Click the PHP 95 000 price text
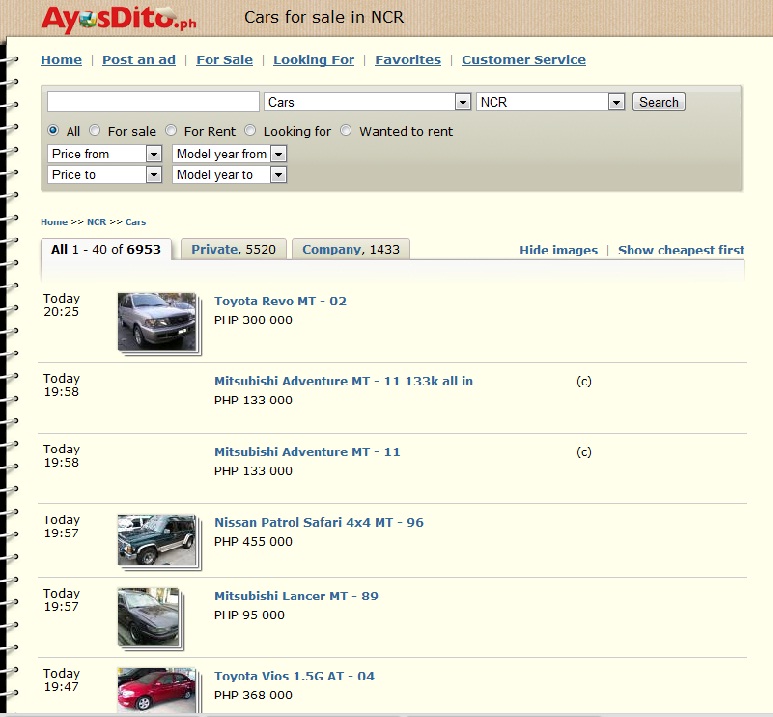773x717 pixels. tap(249, 615)
